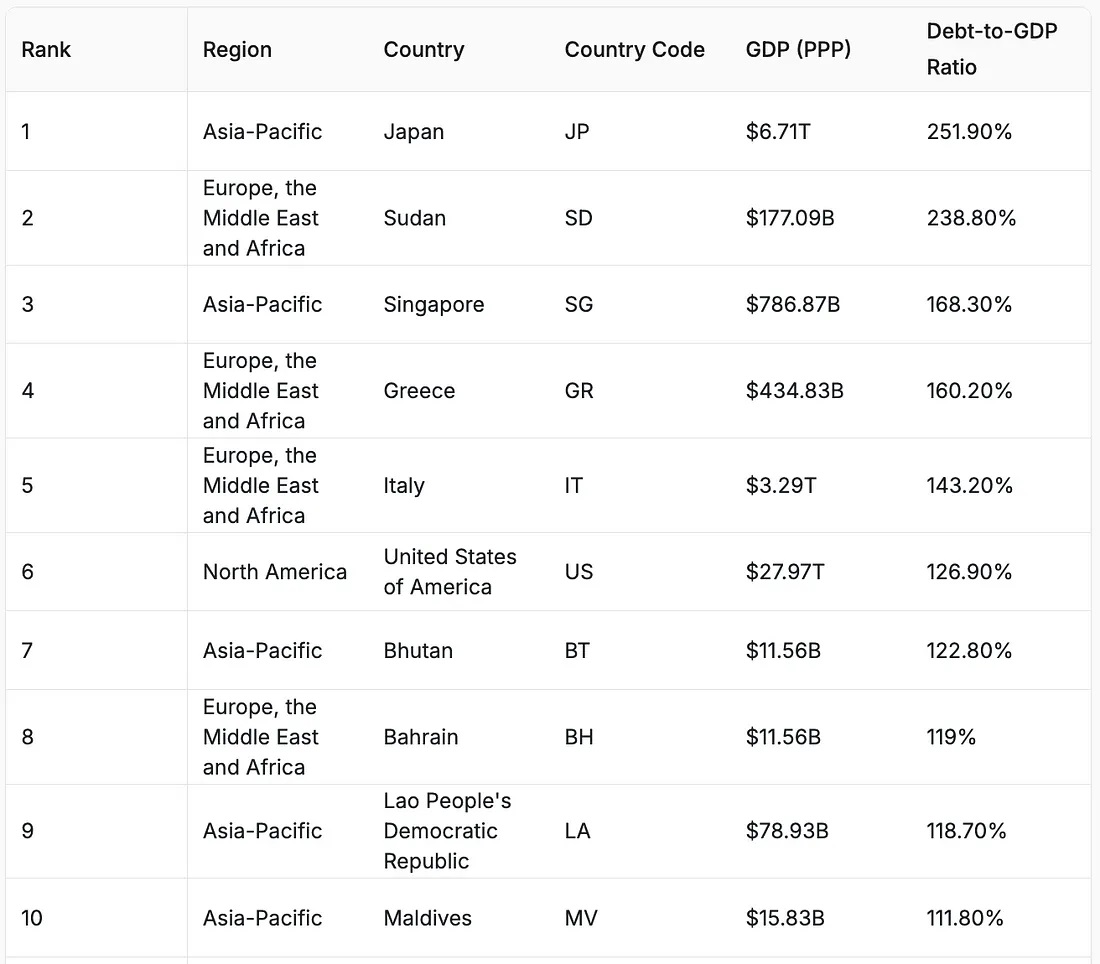
Task: Click the US GDP value $27.97T
Action: [x=785, y=572]
